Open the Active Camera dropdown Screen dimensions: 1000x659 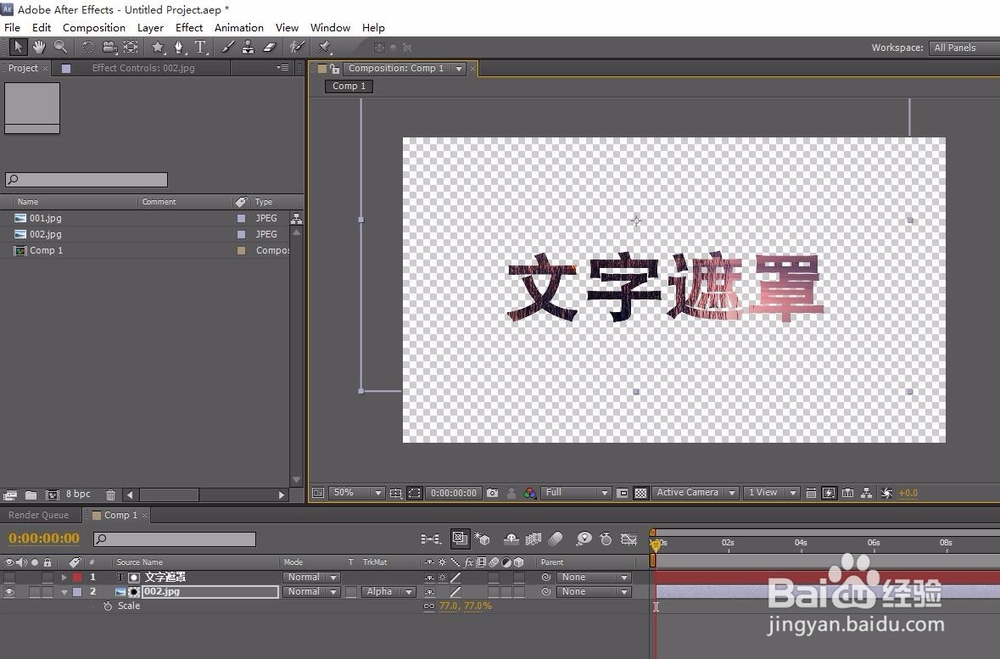tap(696, 493)
